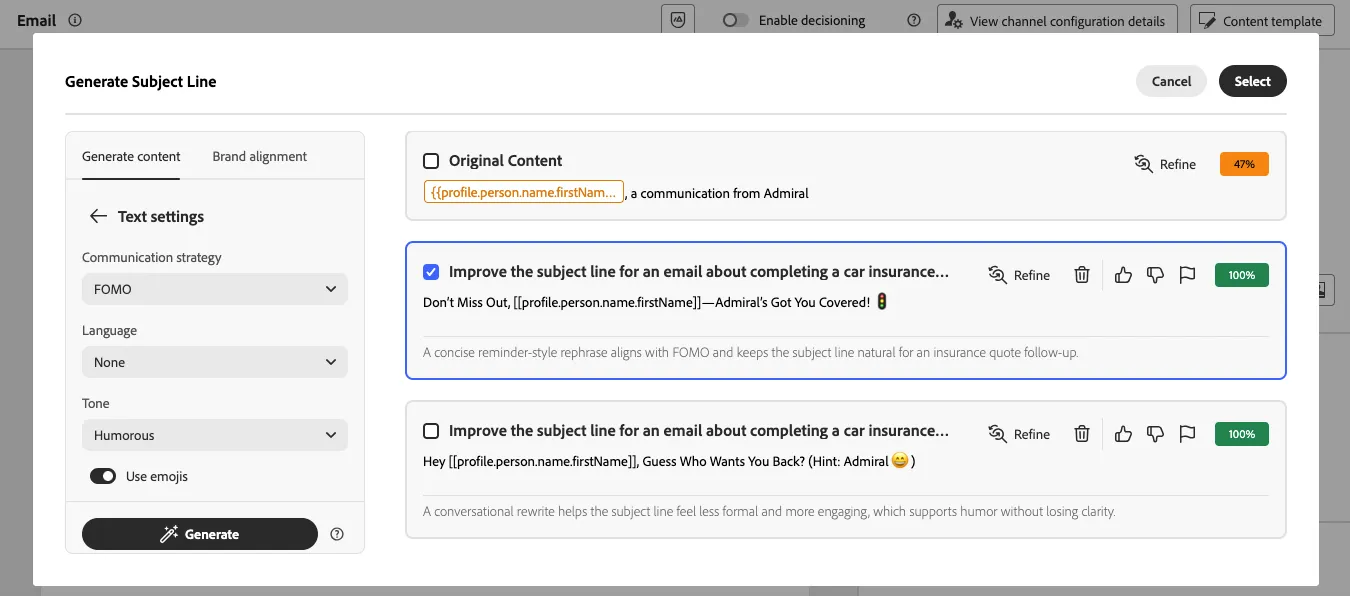Open the Communication strategy dropdown showing FOMO
1350x596 pixels.
coord(215,289)
